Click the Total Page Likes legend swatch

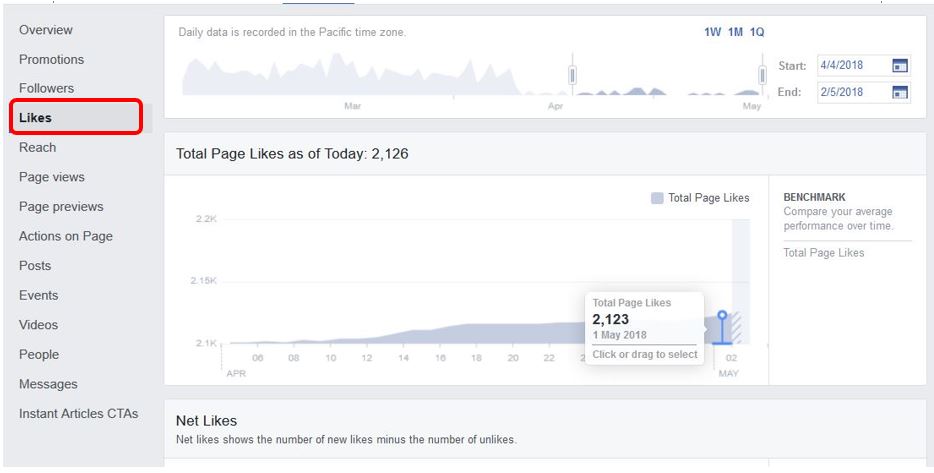(x=657, y=198)
